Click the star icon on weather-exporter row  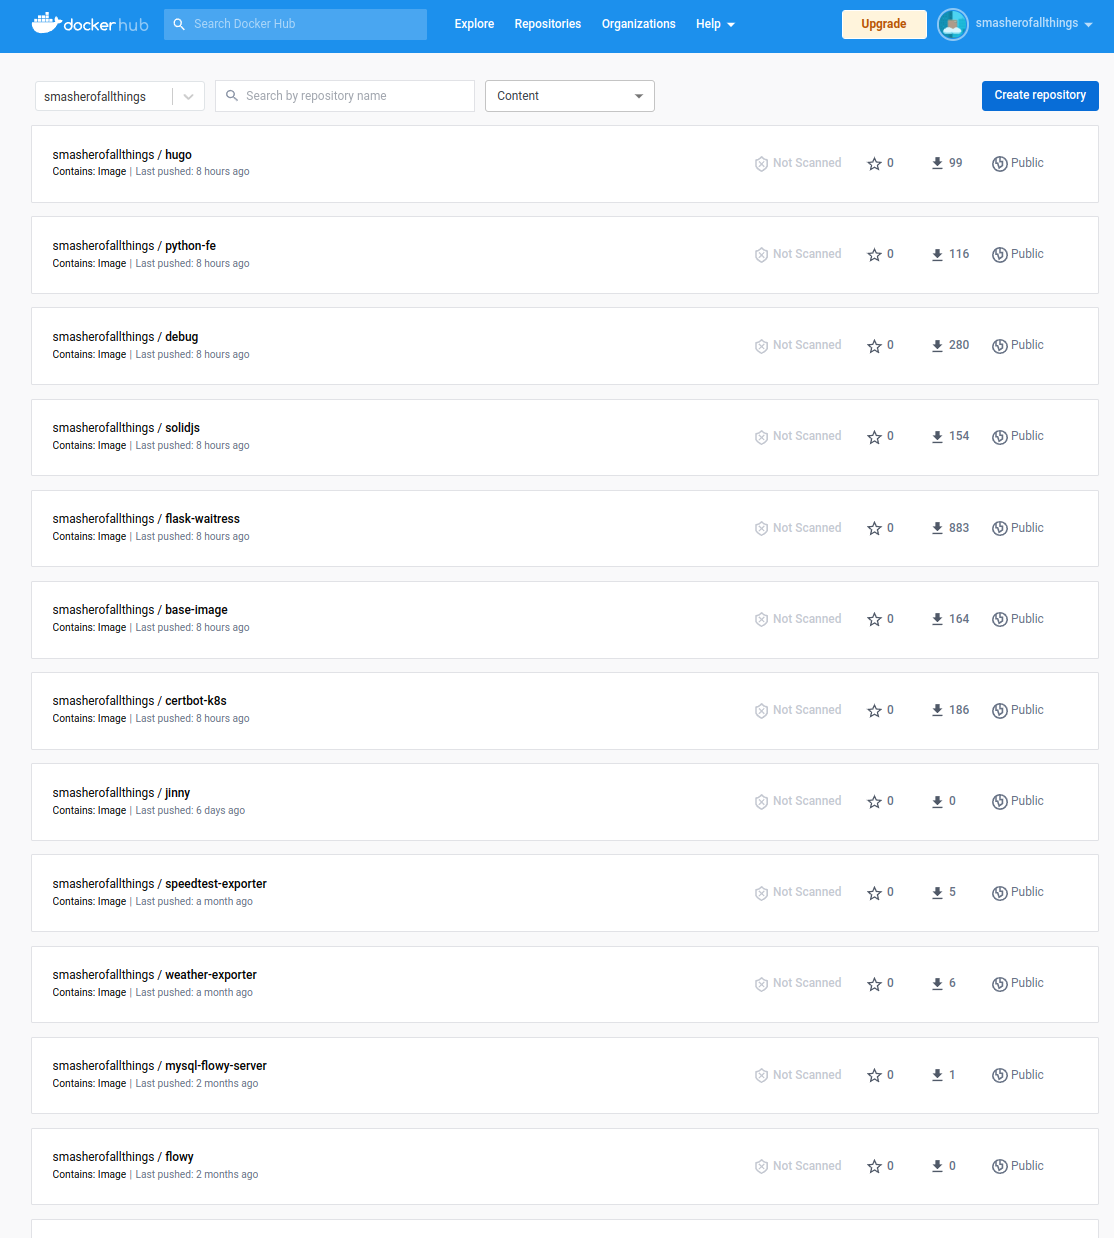tap(874, 984)
